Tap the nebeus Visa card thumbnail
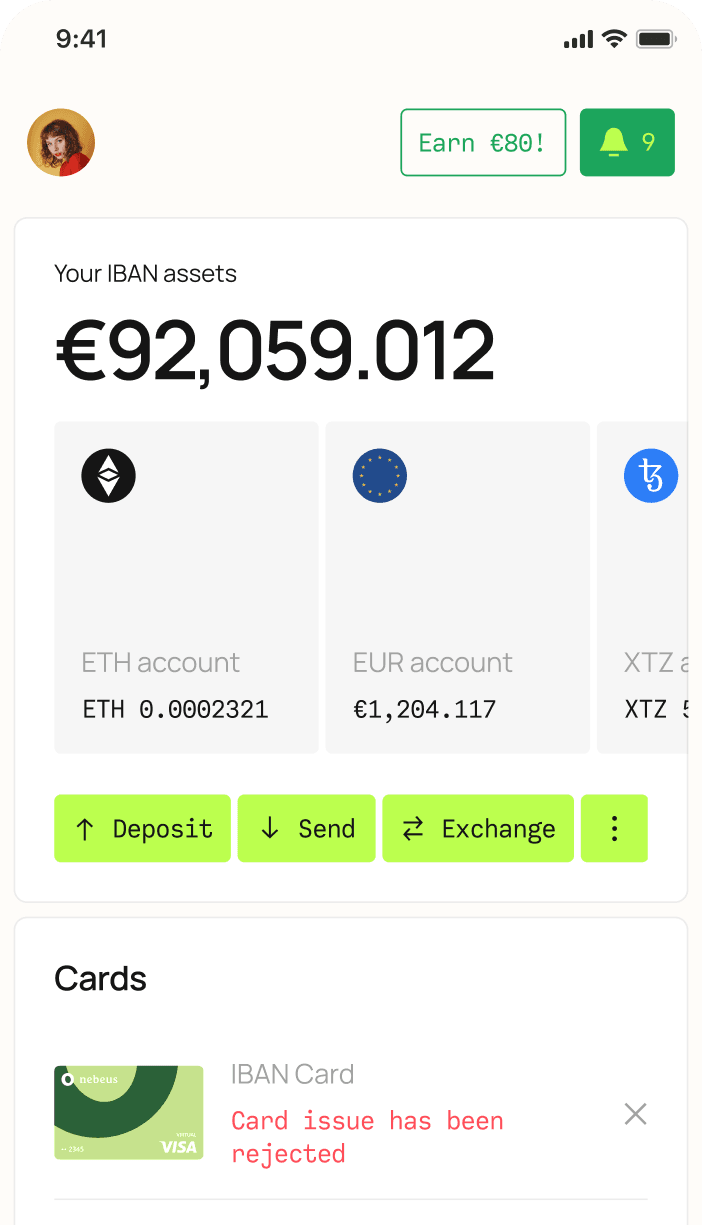This screenshot has height=1225, width=702. tap(128, 1113)
